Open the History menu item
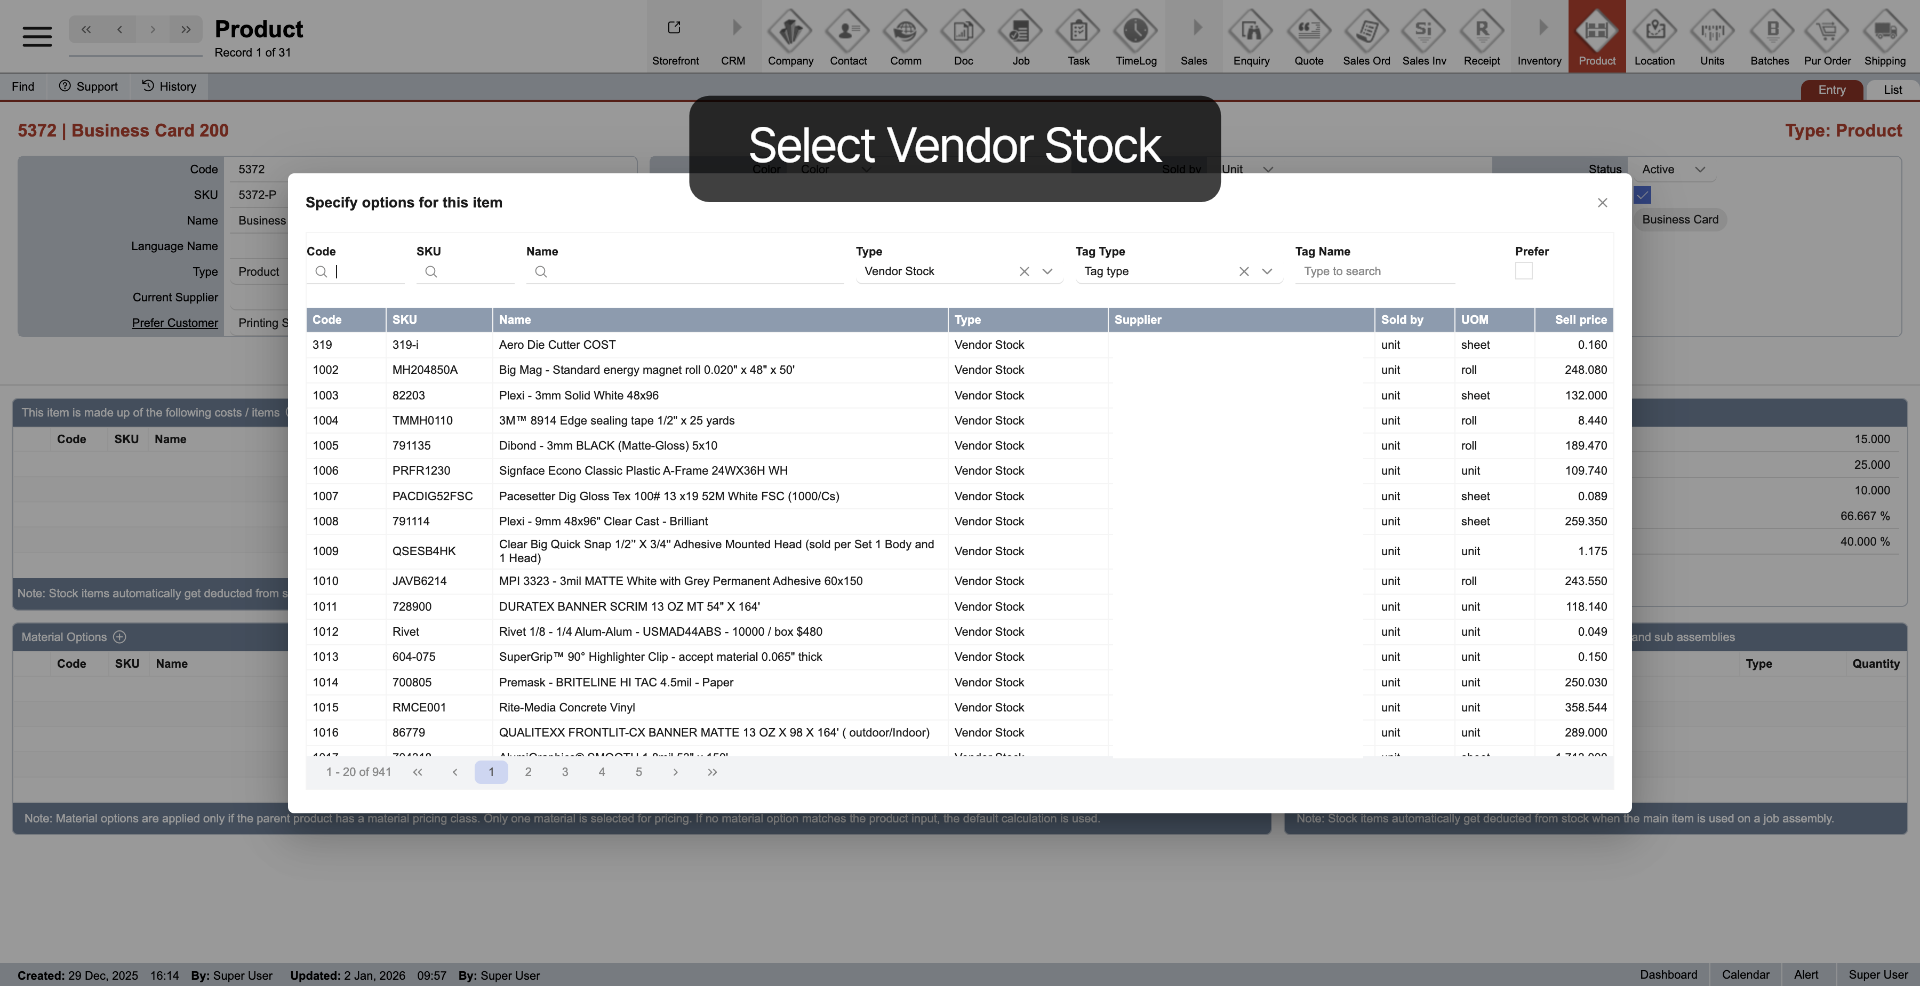Image resolution: width=1920 pixels, height=986 pixels. (169, 87)
